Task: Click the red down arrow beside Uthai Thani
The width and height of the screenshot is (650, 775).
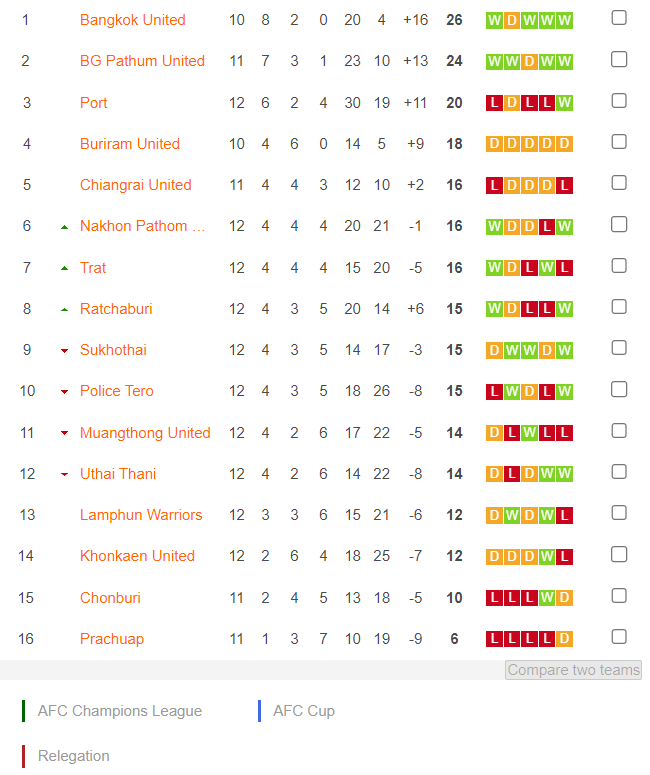Action: [x=64, y=474]
